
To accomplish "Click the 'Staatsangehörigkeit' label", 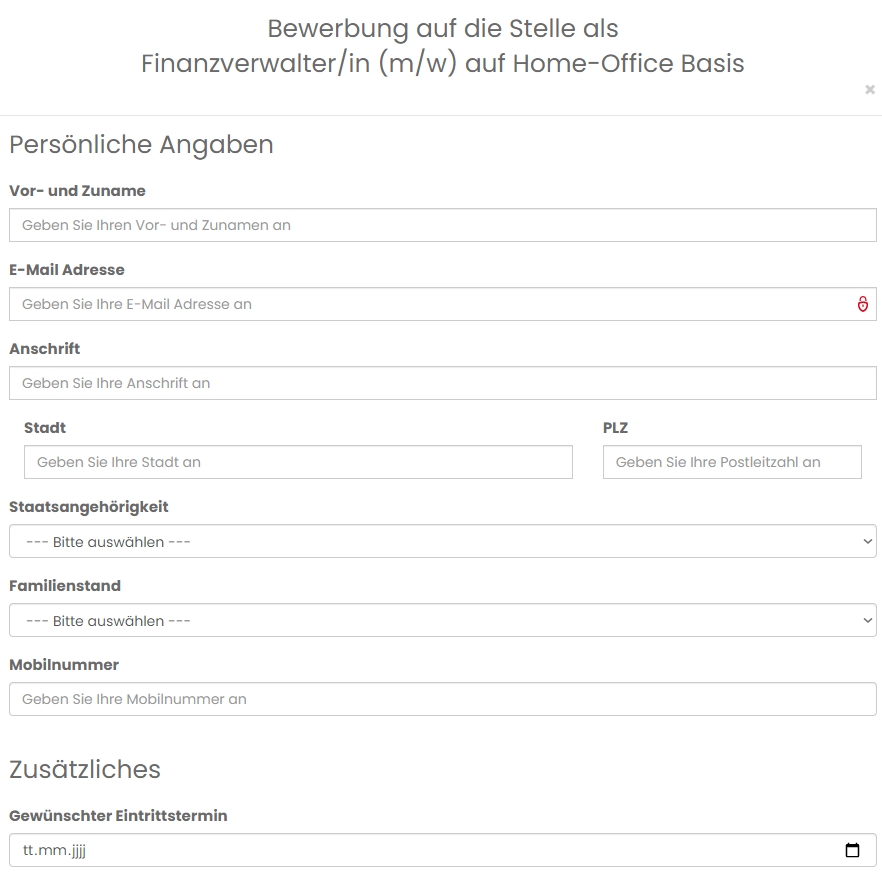I will click(89, 507).
